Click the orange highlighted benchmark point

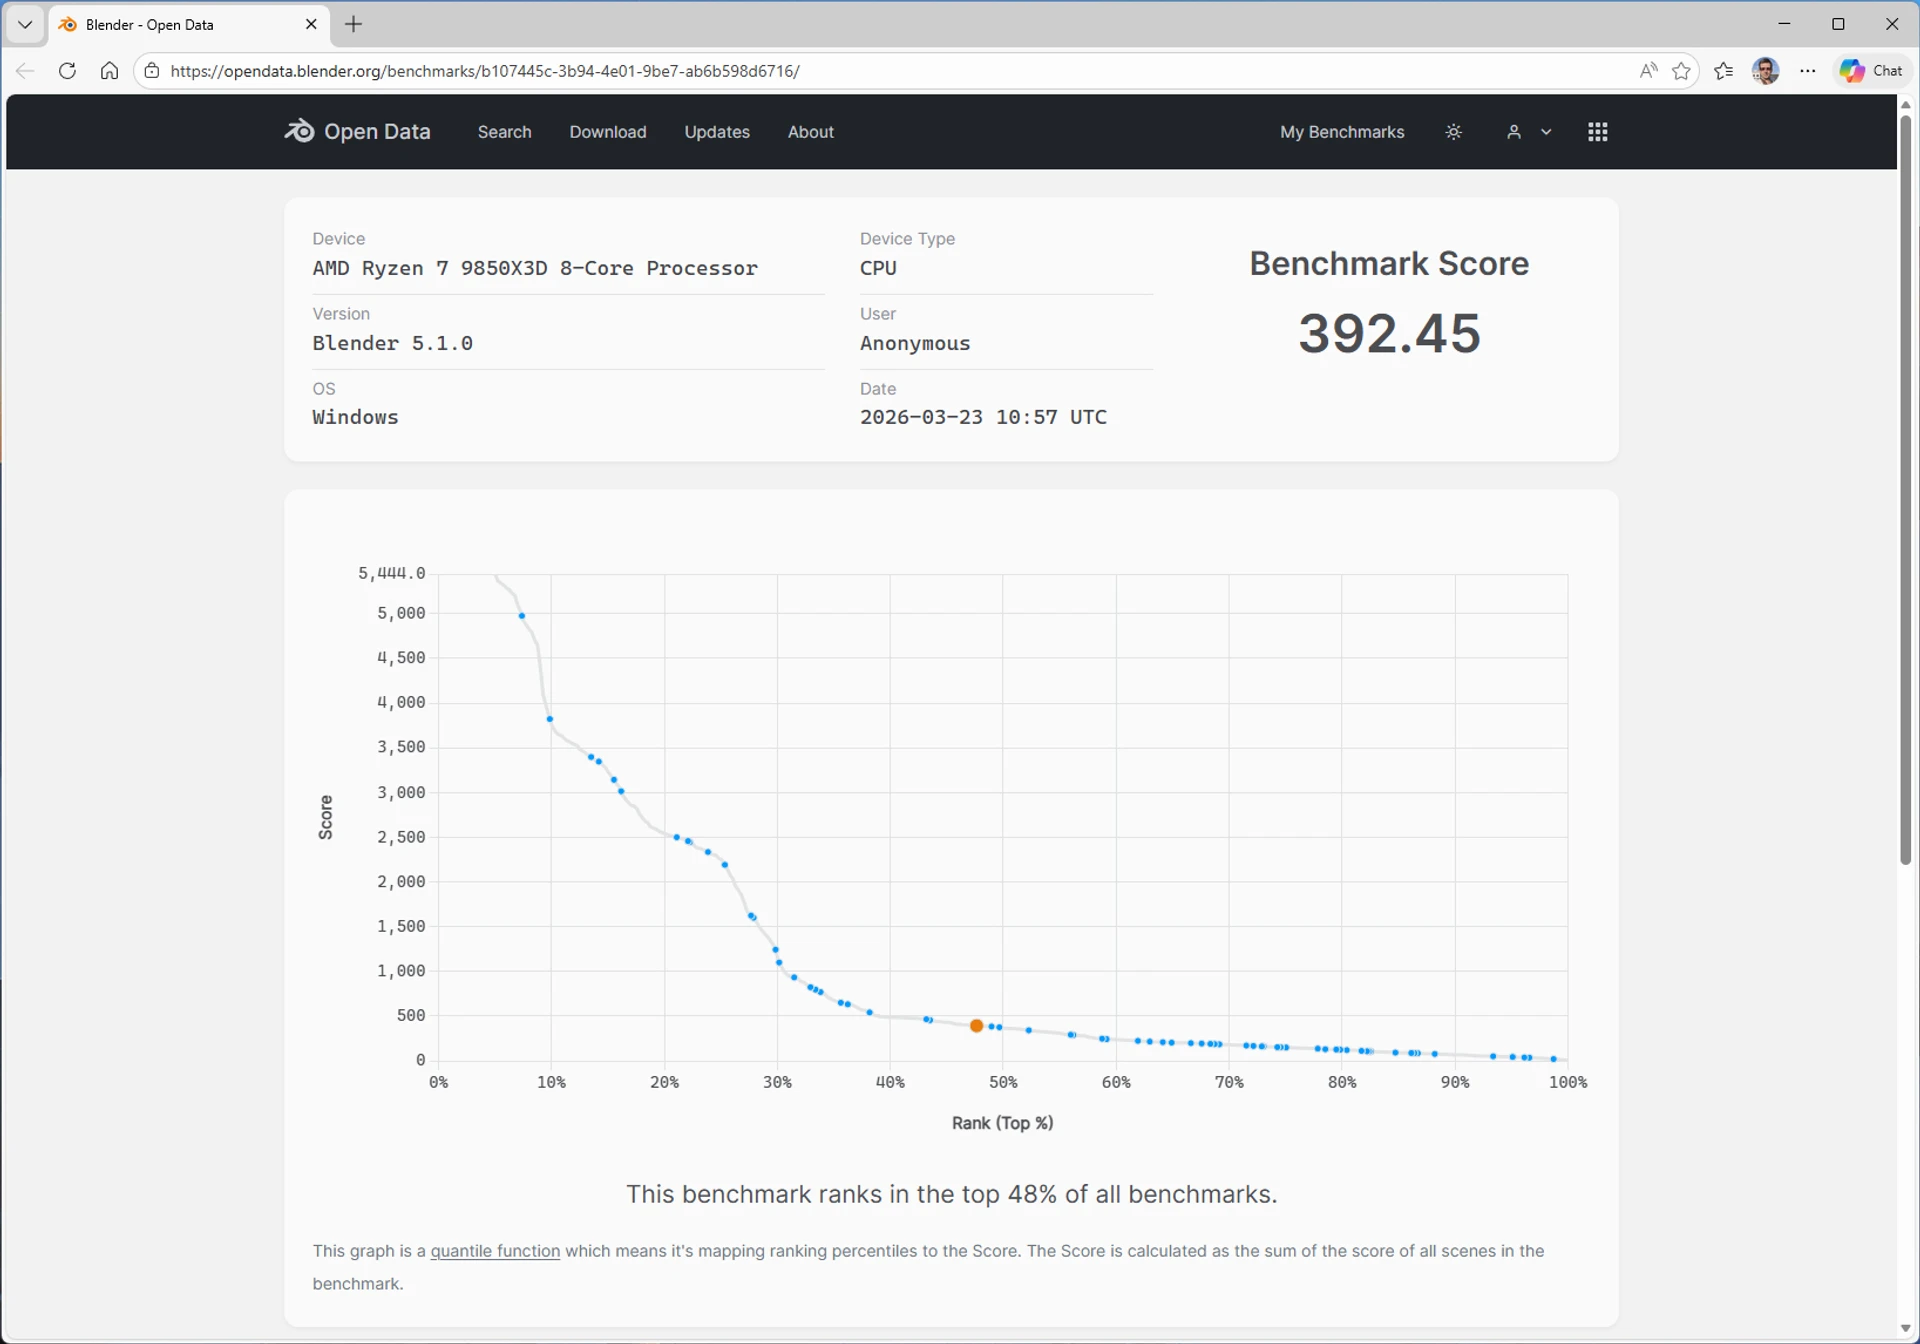(x=977, y=1026)
